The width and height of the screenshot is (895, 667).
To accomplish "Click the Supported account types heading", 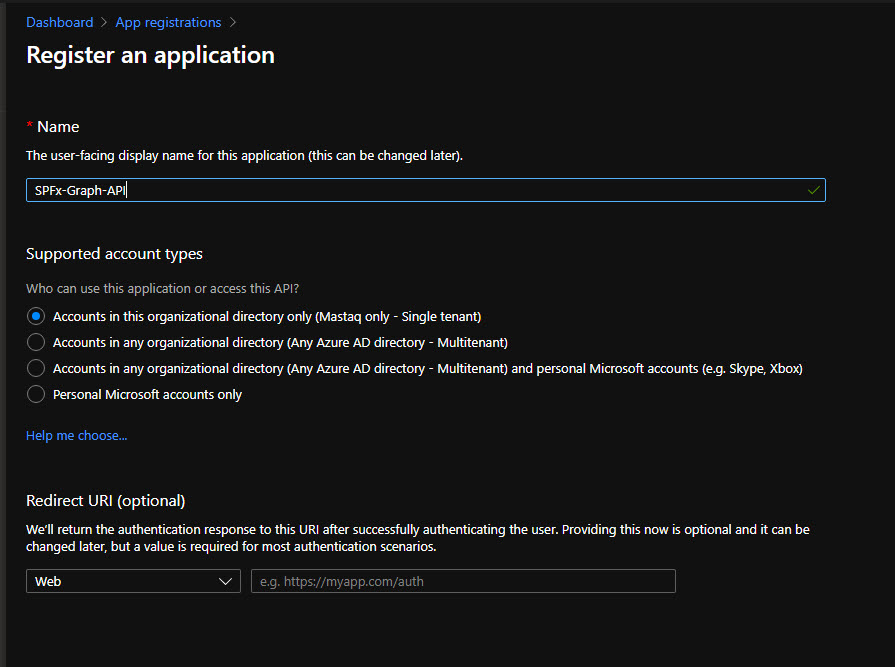I will click(x=114, y=254).
